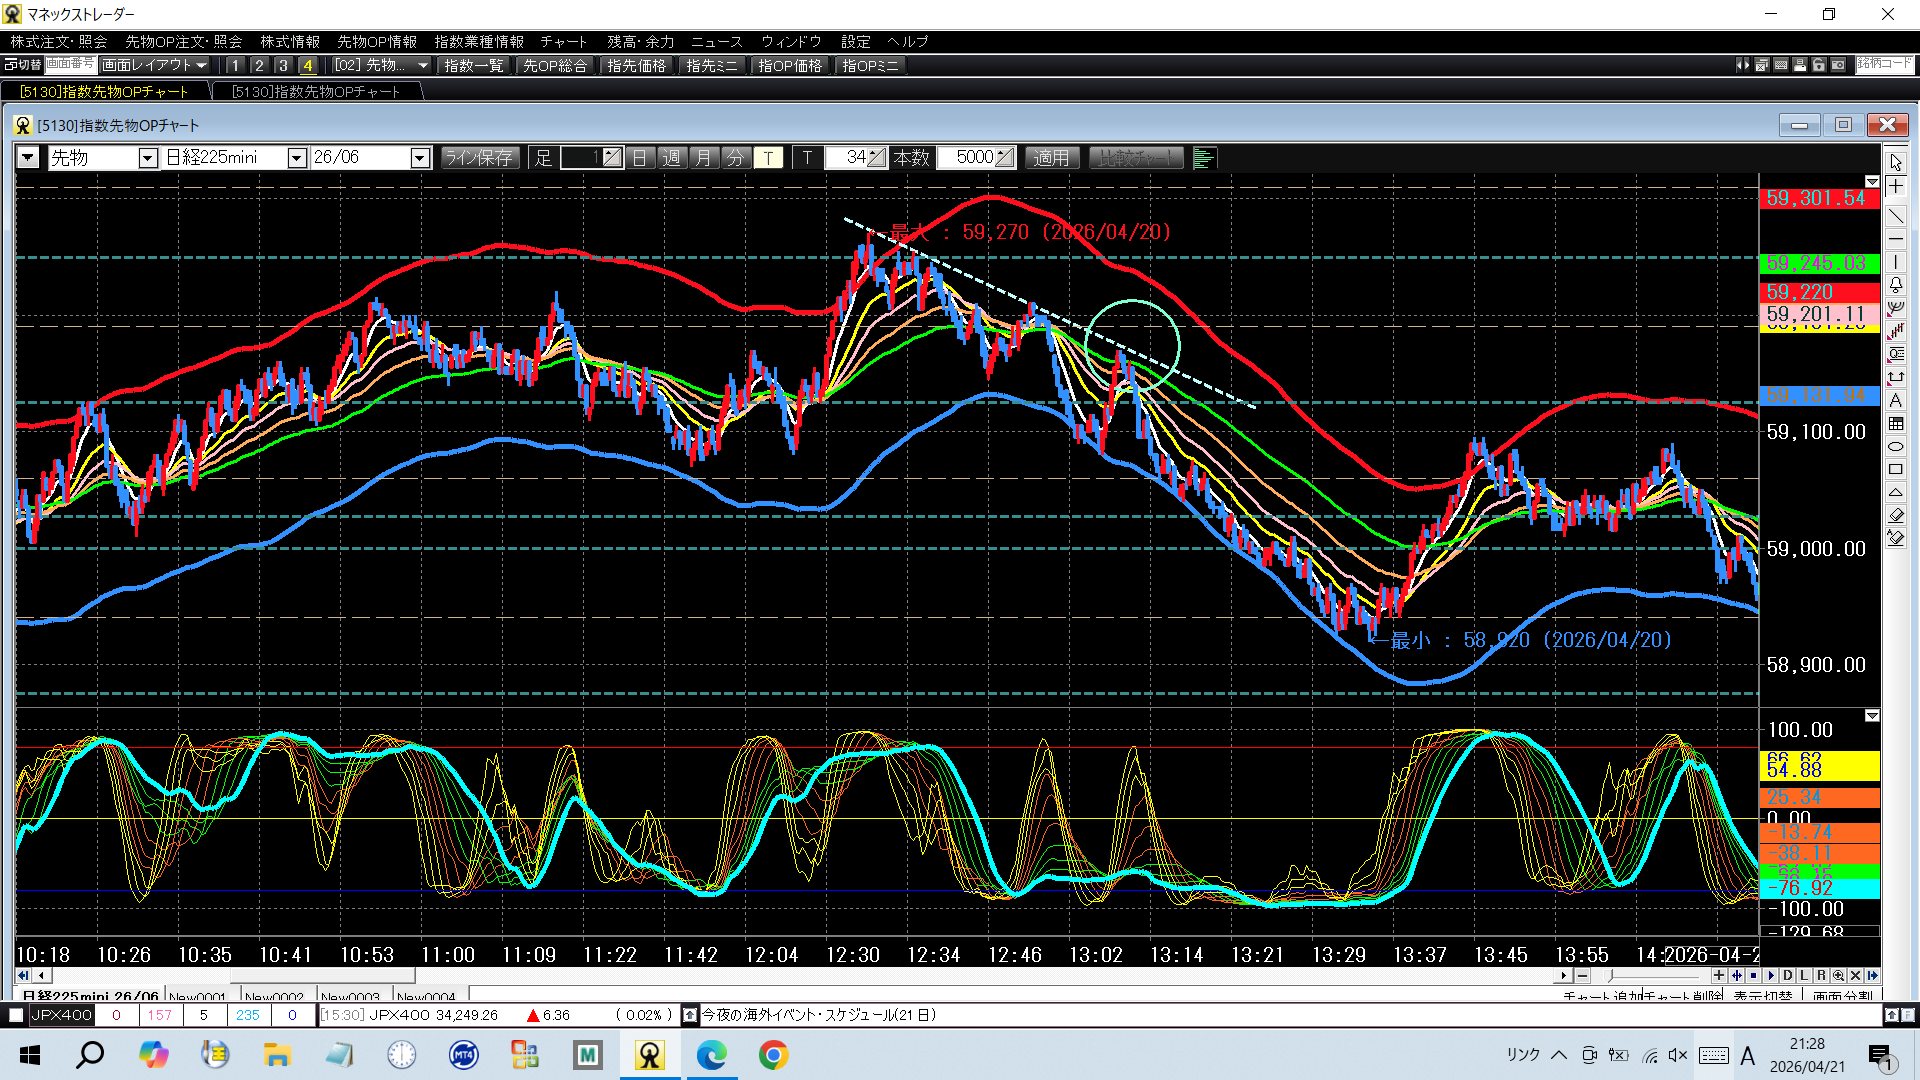Toggle the 分 minute timeframe button

click(x=735, y=158)
